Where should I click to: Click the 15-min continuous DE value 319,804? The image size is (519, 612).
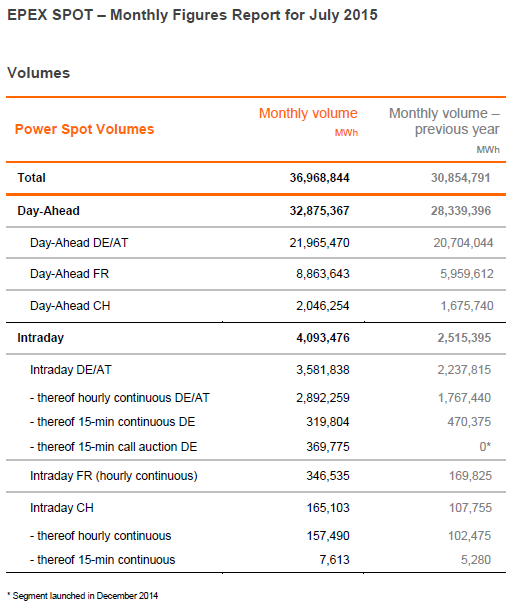coord(327,422)
